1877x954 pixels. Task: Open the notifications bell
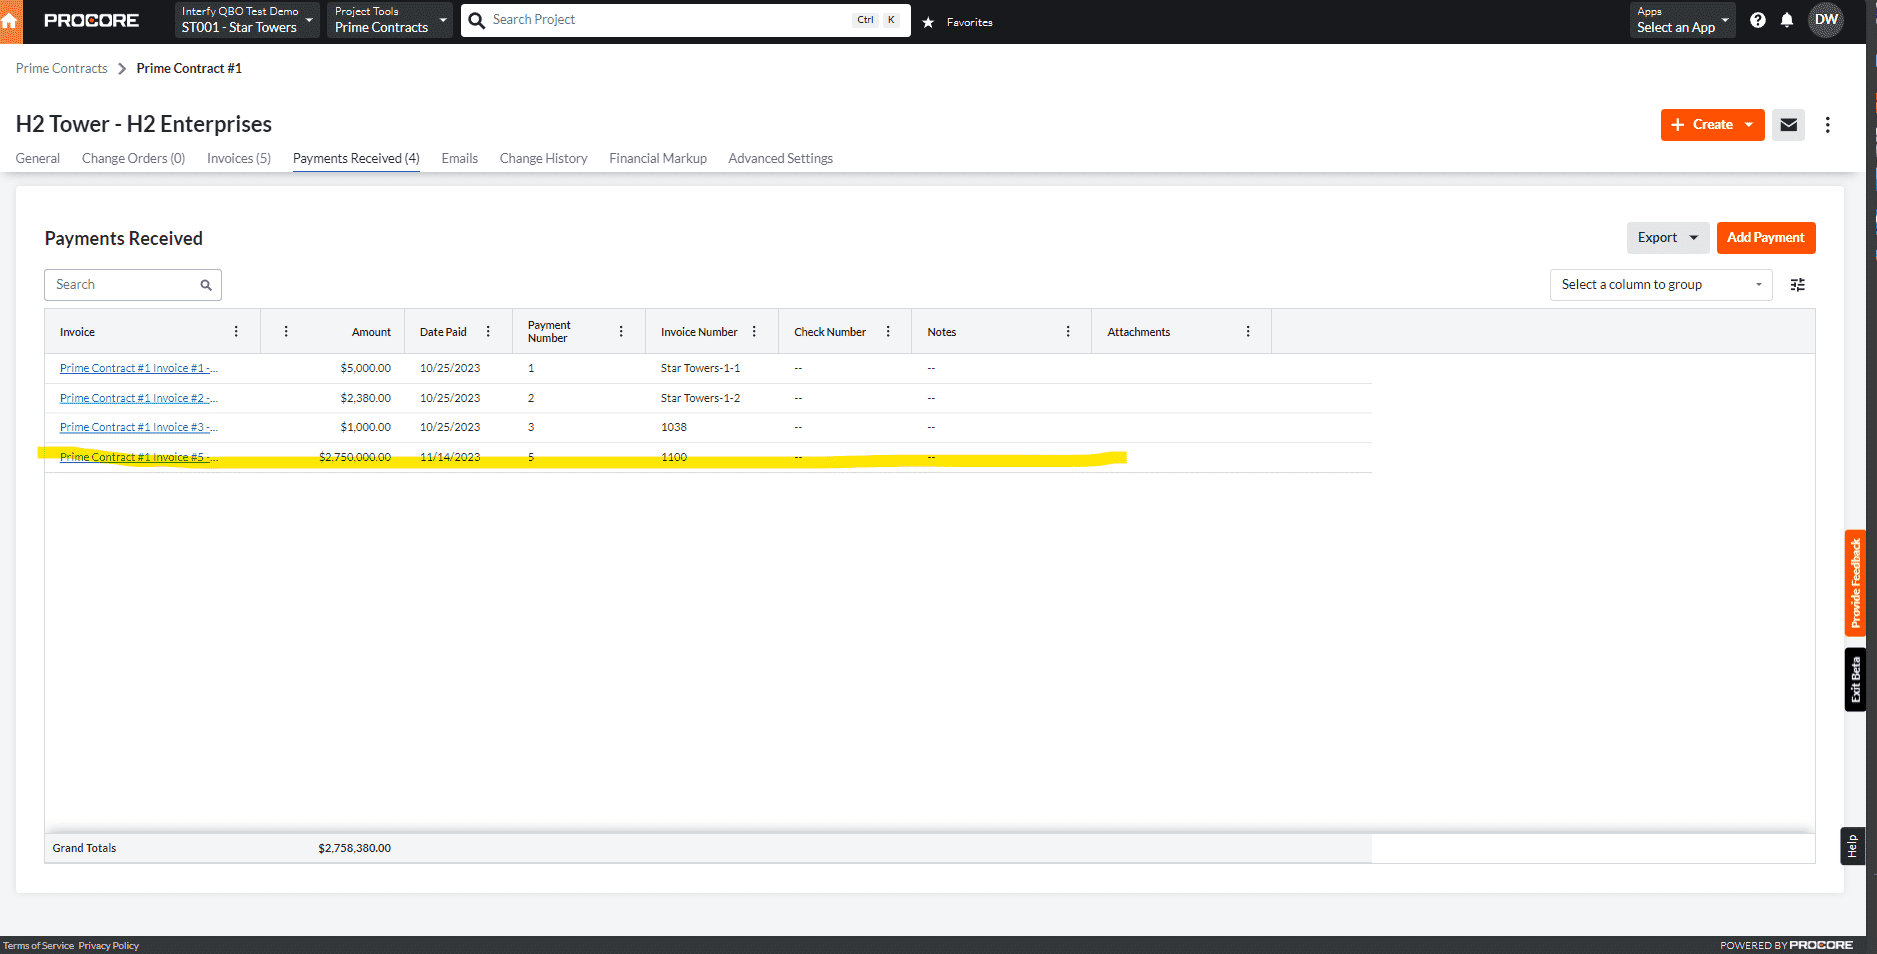[1789, 20]
